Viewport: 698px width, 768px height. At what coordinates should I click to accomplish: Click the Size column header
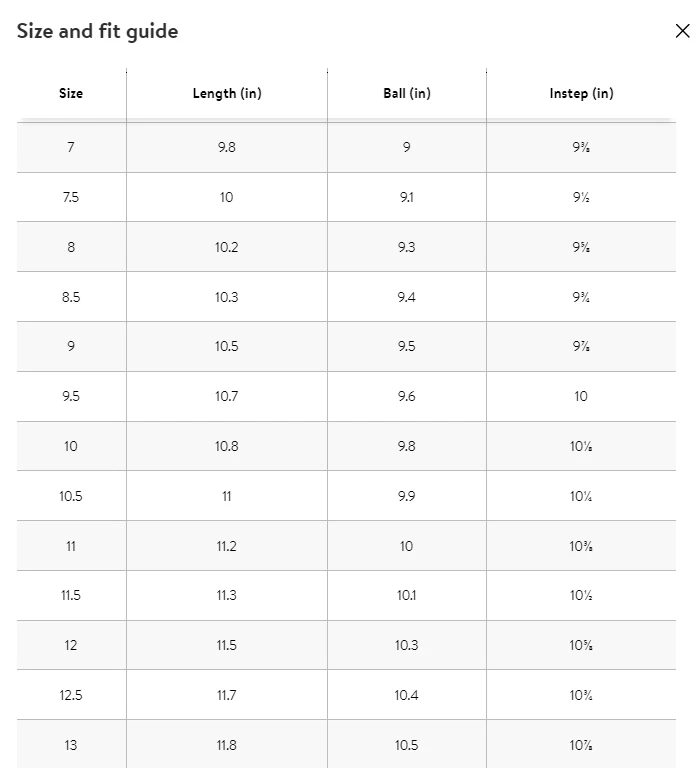pyautogui.click(x=71, y=94)
